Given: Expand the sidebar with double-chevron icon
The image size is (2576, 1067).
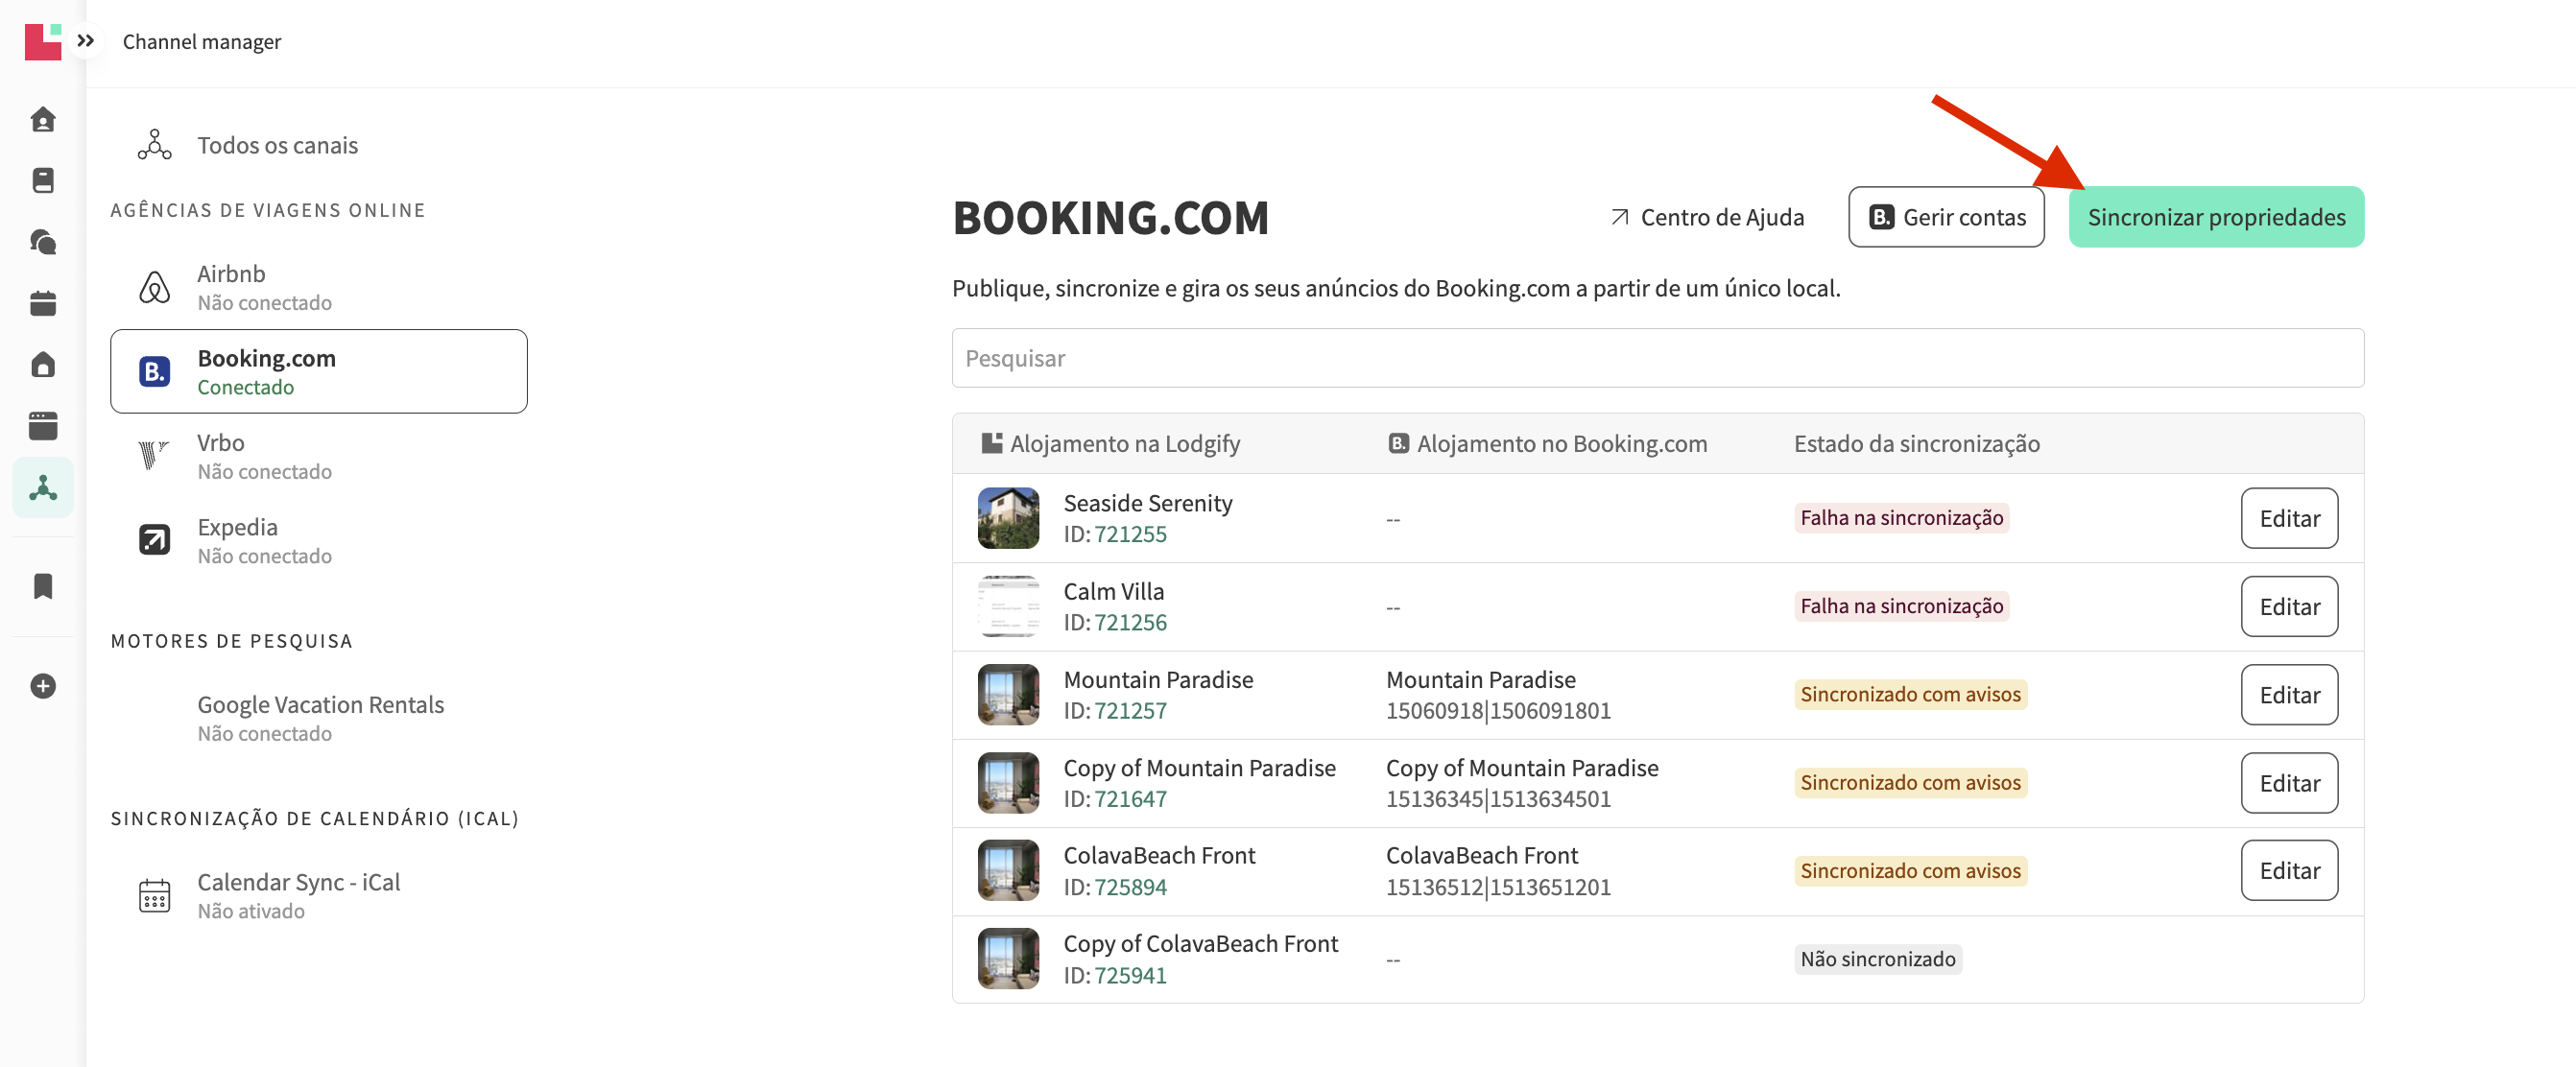Looking at the screenshot, I should pos(86,41).
